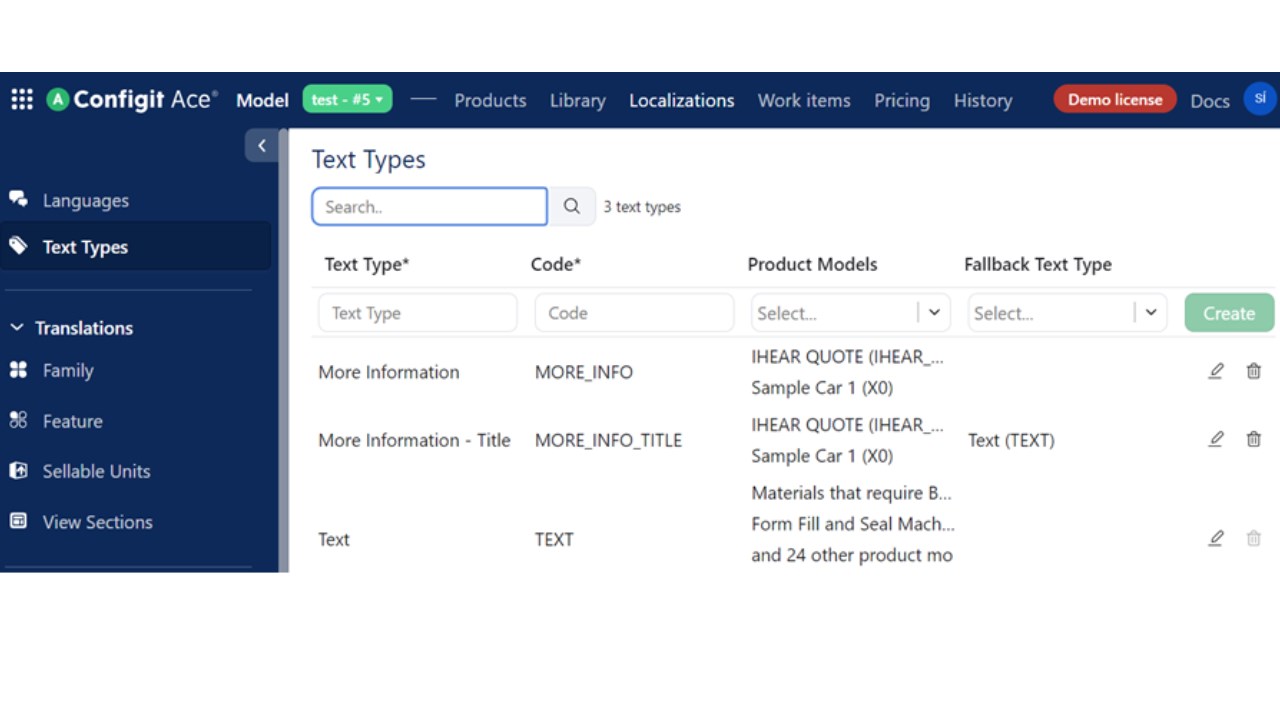The width and height of the screenshot is (1280, 720).
Task: Open the Pricing menu item
Action: (901, 100)
